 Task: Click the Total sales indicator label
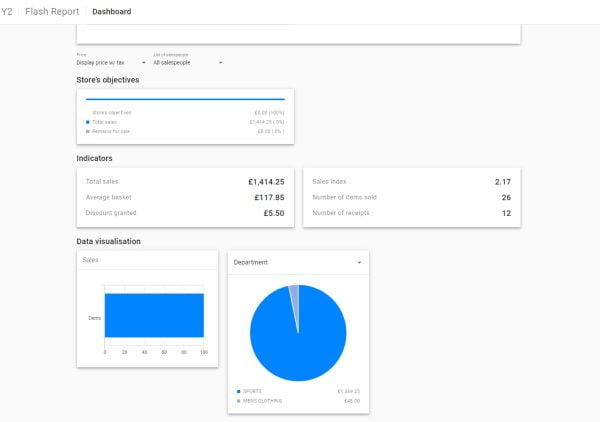(x=102, y=181)
